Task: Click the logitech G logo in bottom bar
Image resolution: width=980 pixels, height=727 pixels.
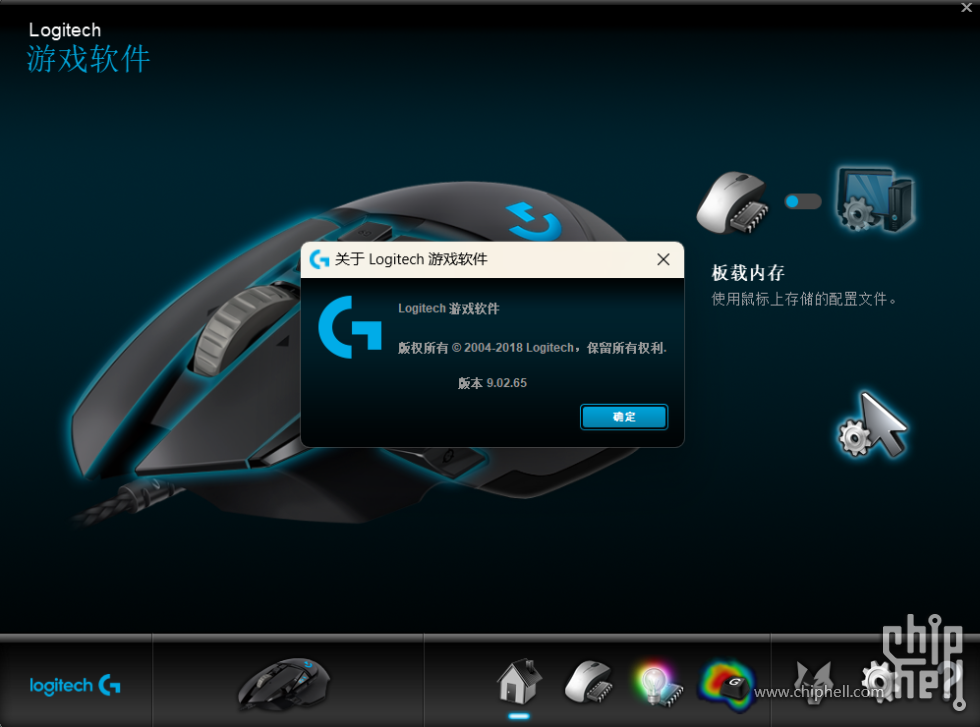Action: pyautogui.click(x=75, y=685)
